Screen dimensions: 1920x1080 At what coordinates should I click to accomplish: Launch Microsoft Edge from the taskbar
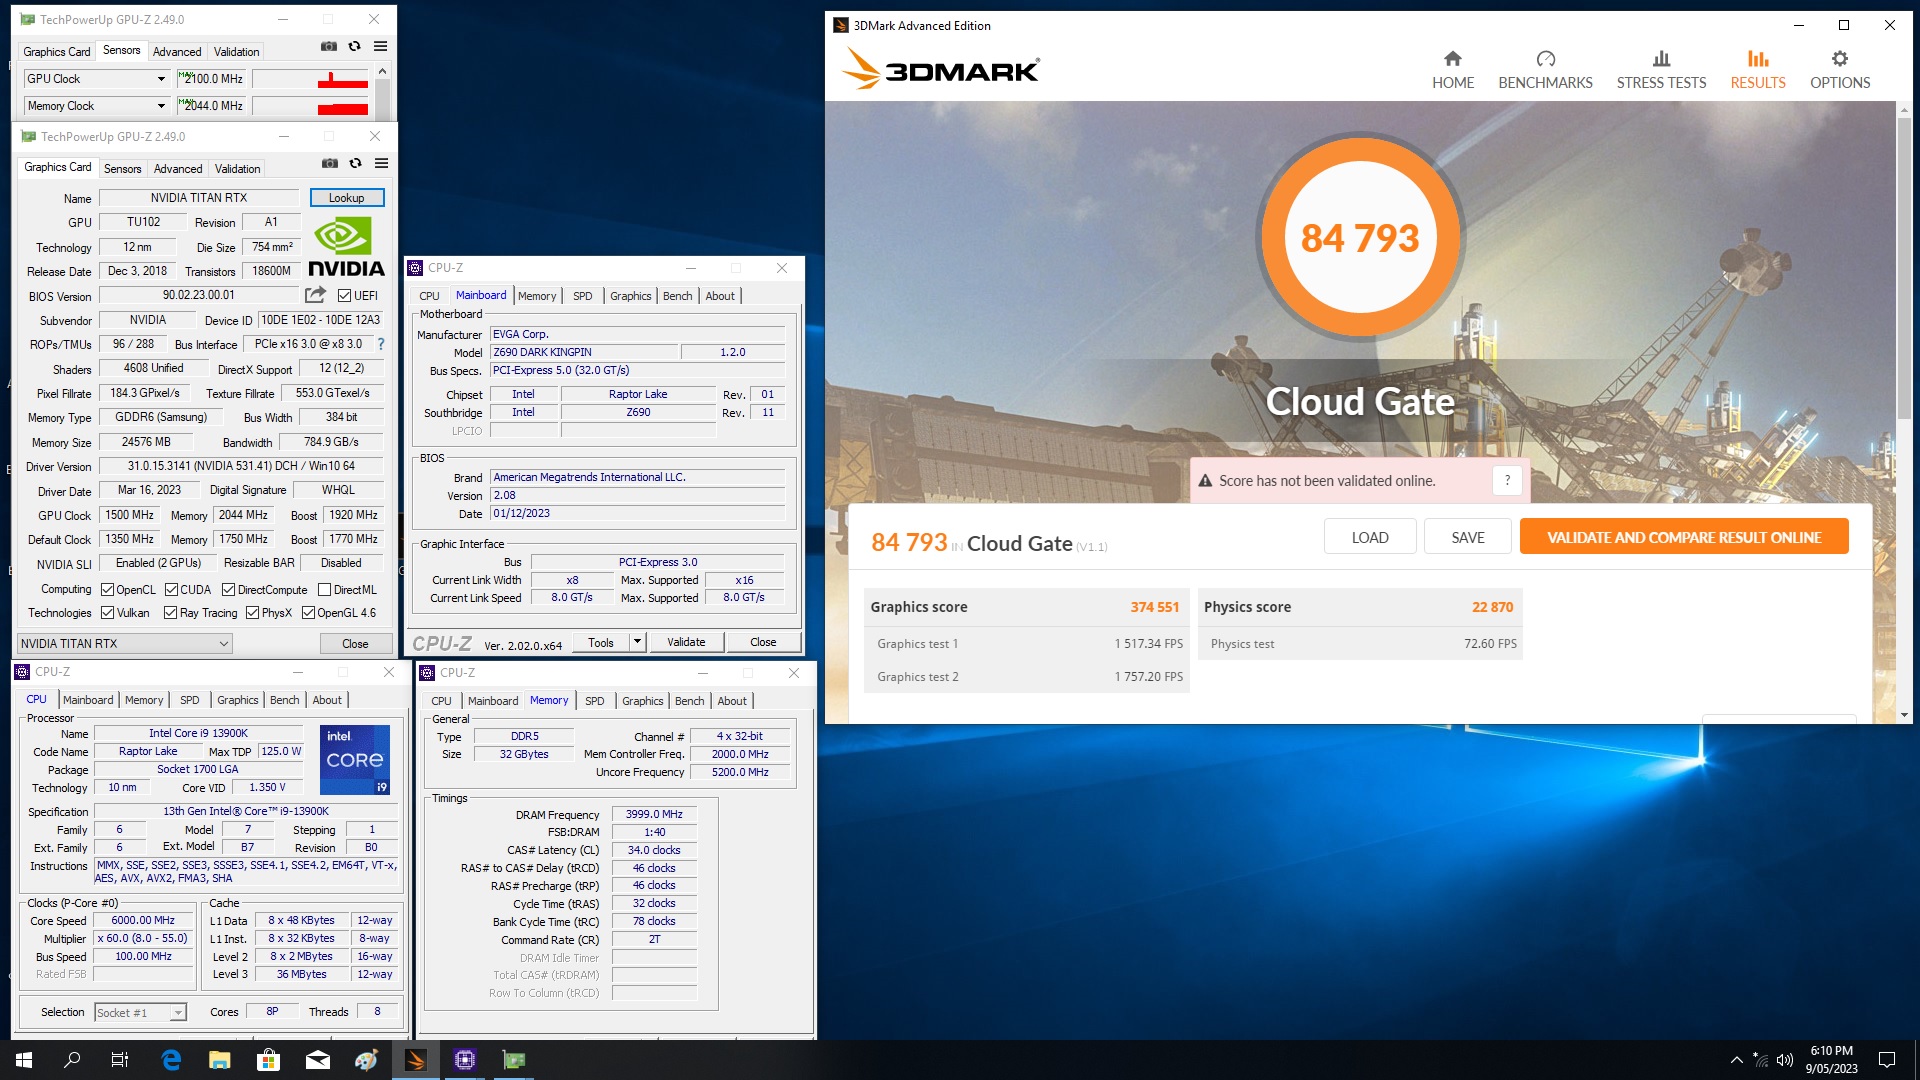coord(171,1060)
